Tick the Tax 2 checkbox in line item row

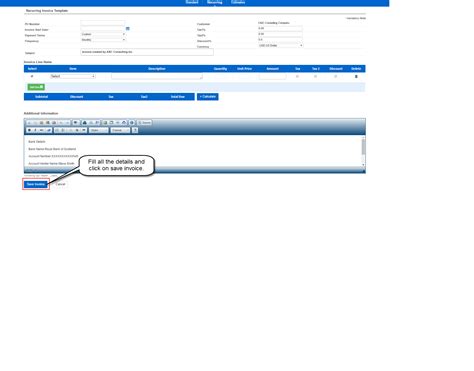[315, 76]
